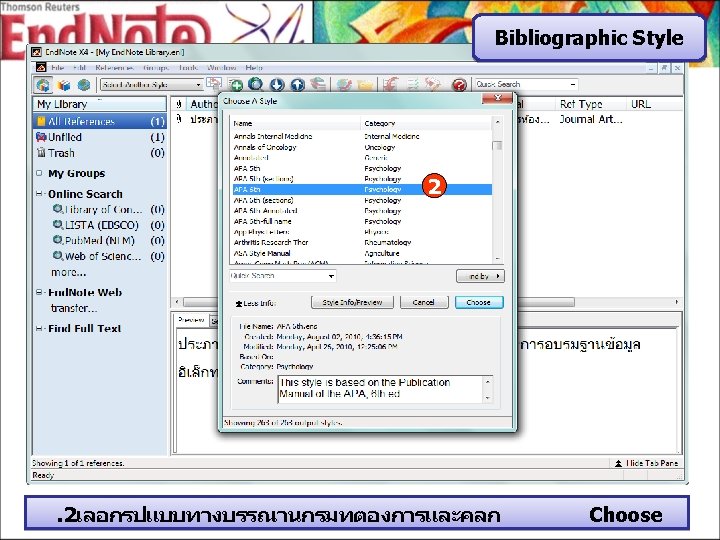Click the more... link under Online Search
720x540 pixels.
(68, 272)
